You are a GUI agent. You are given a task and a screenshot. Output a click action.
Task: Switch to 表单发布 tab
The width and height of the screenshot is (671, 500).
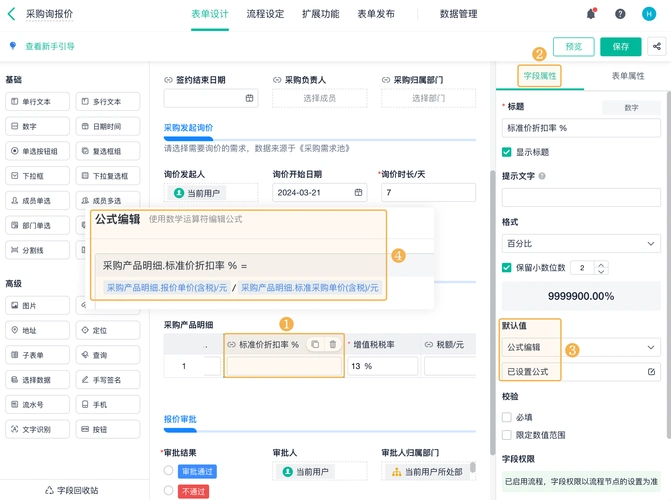pos(376,14)
